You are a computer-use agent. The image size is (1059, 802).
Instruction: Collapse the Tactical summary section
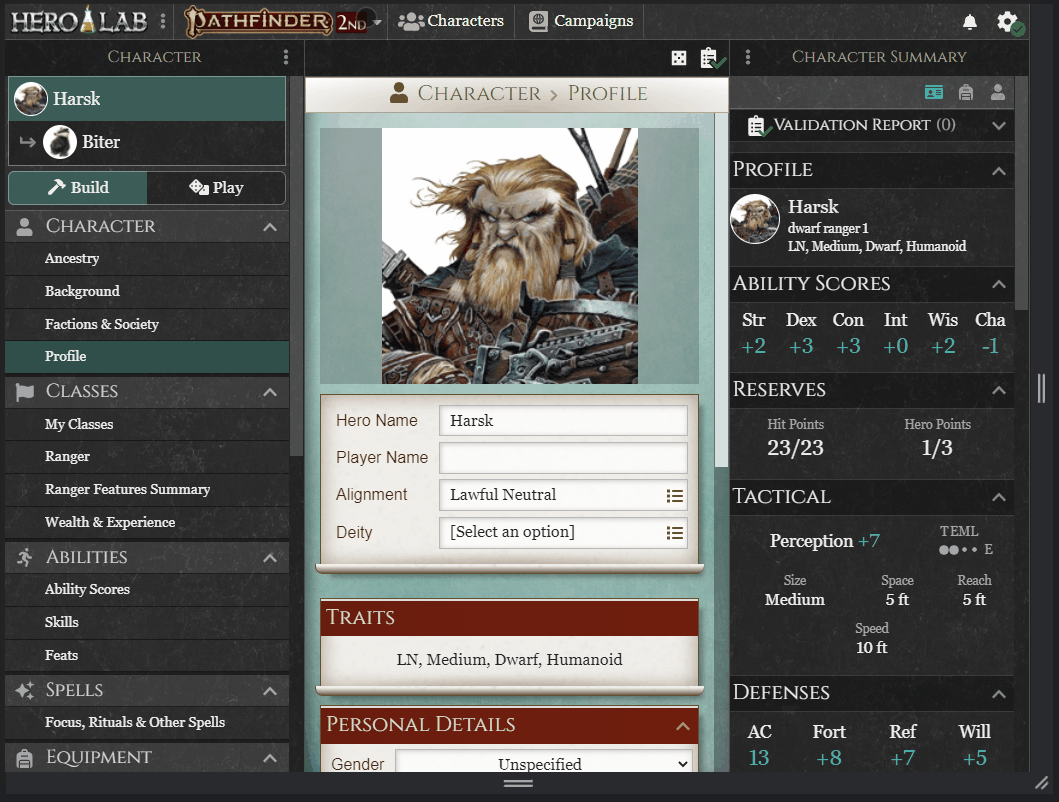click(x=999, y=497)
